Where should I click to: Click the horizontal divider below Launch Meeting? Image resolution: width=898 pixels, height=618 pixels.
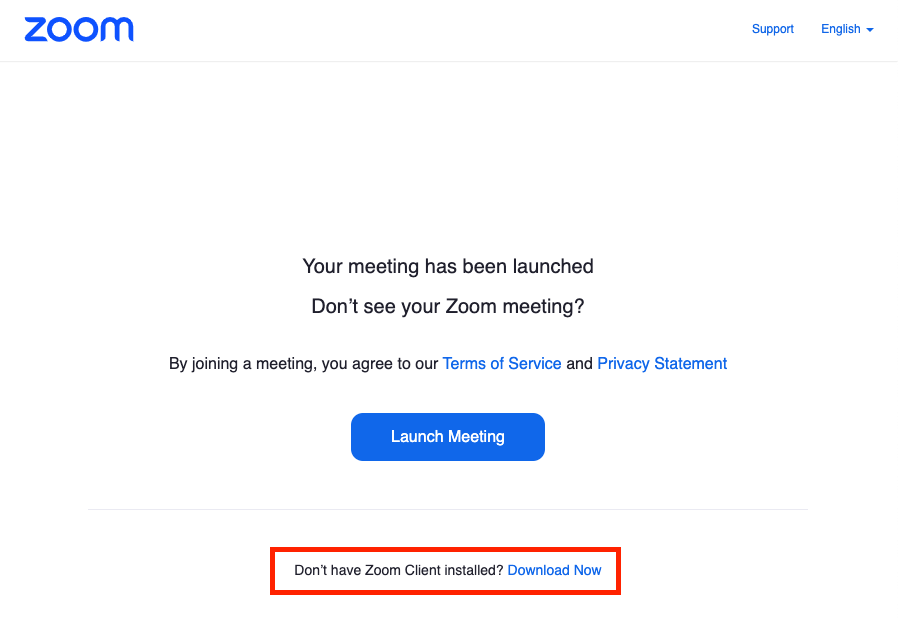pos(448,510)
